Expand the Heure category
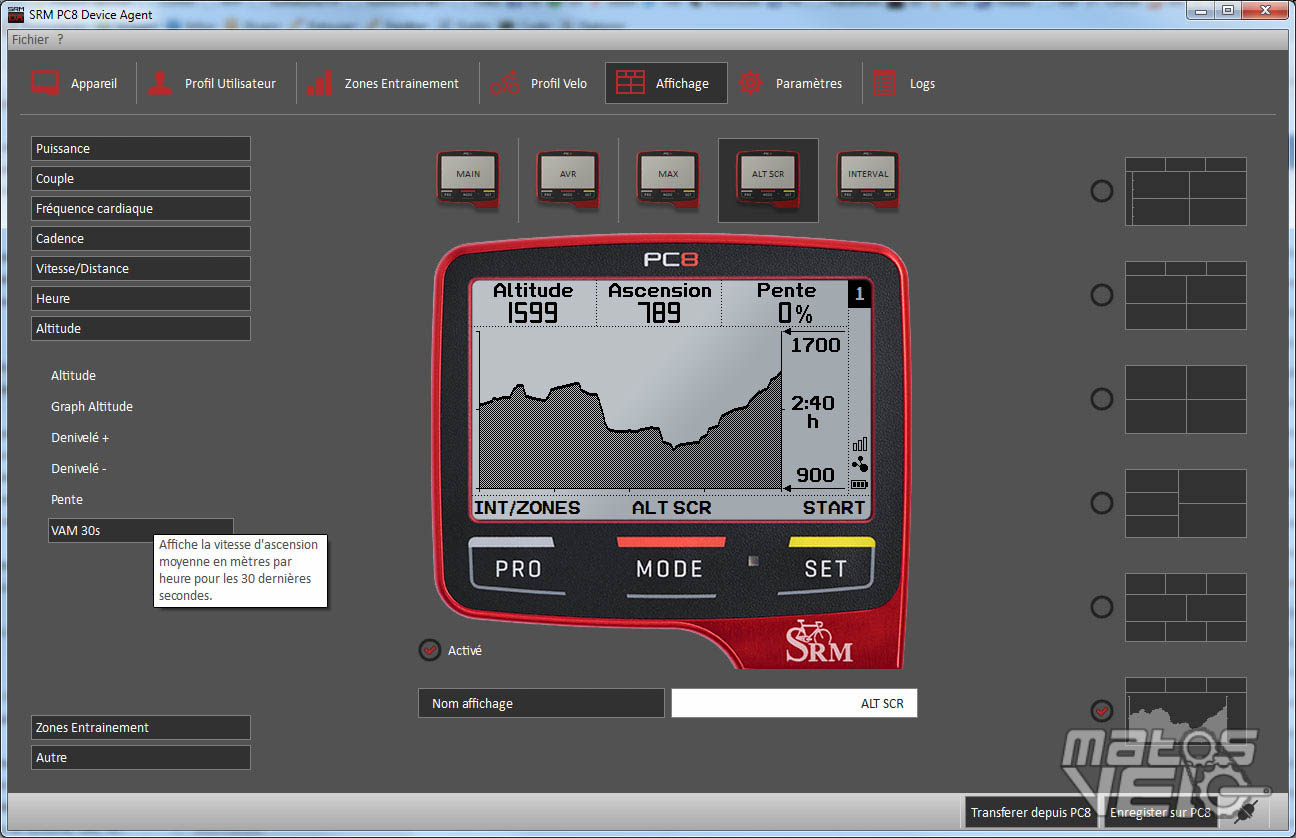The height and width of the screenshot is (838, 1296). [x=141, y=299]
